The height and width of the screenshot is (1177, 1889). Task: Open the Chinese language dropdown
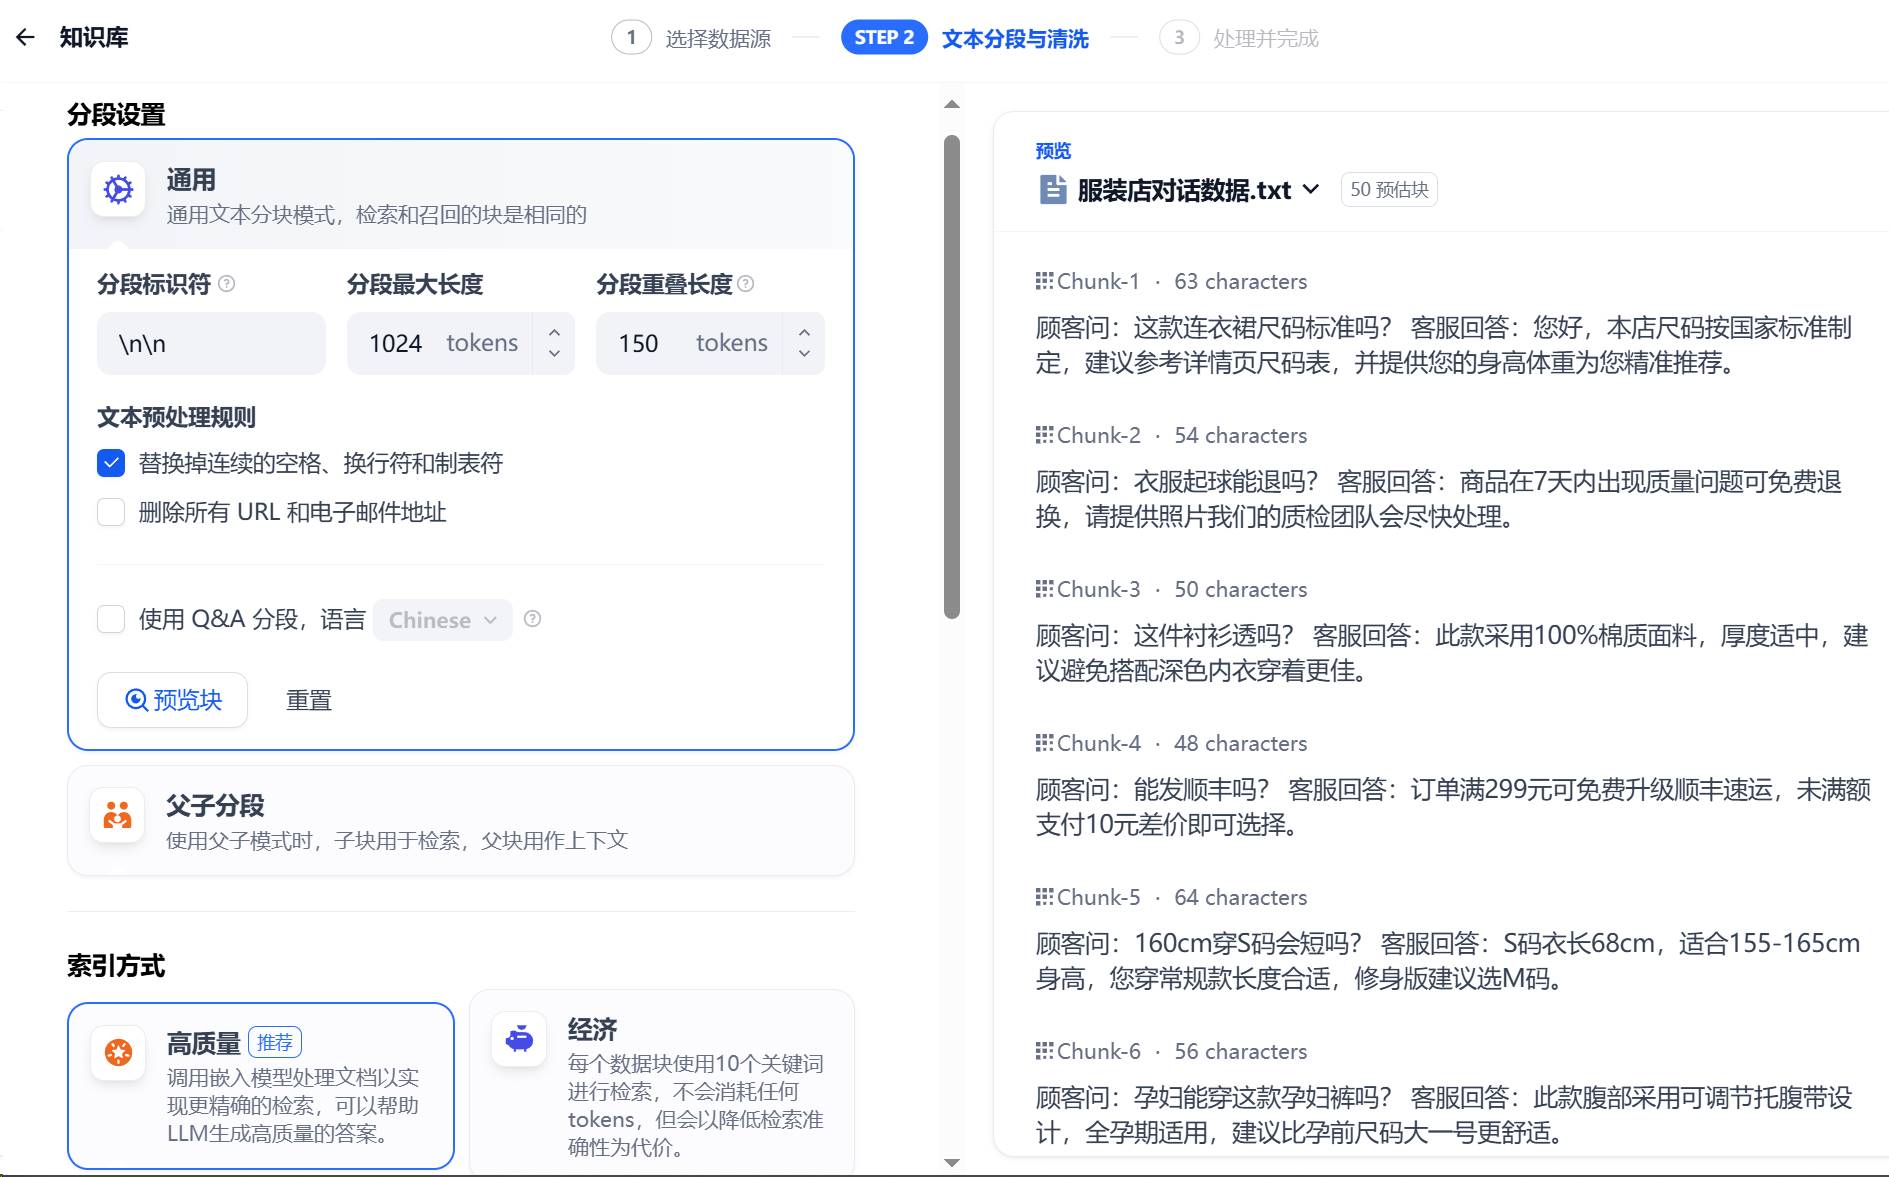coord(442,620)
